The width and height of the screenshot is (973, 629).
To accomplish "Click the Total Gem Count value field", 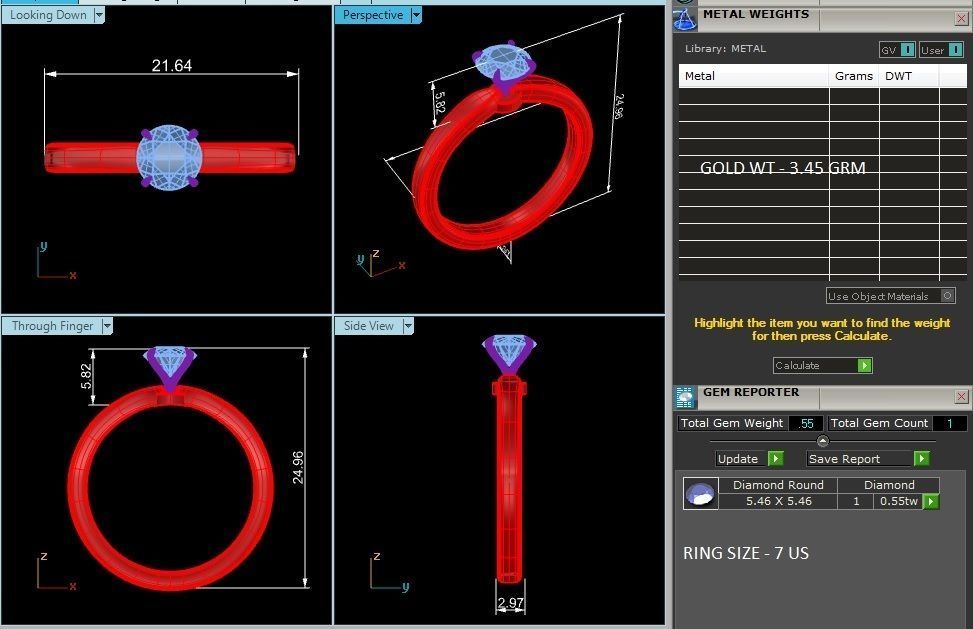I will pos(949,423).
